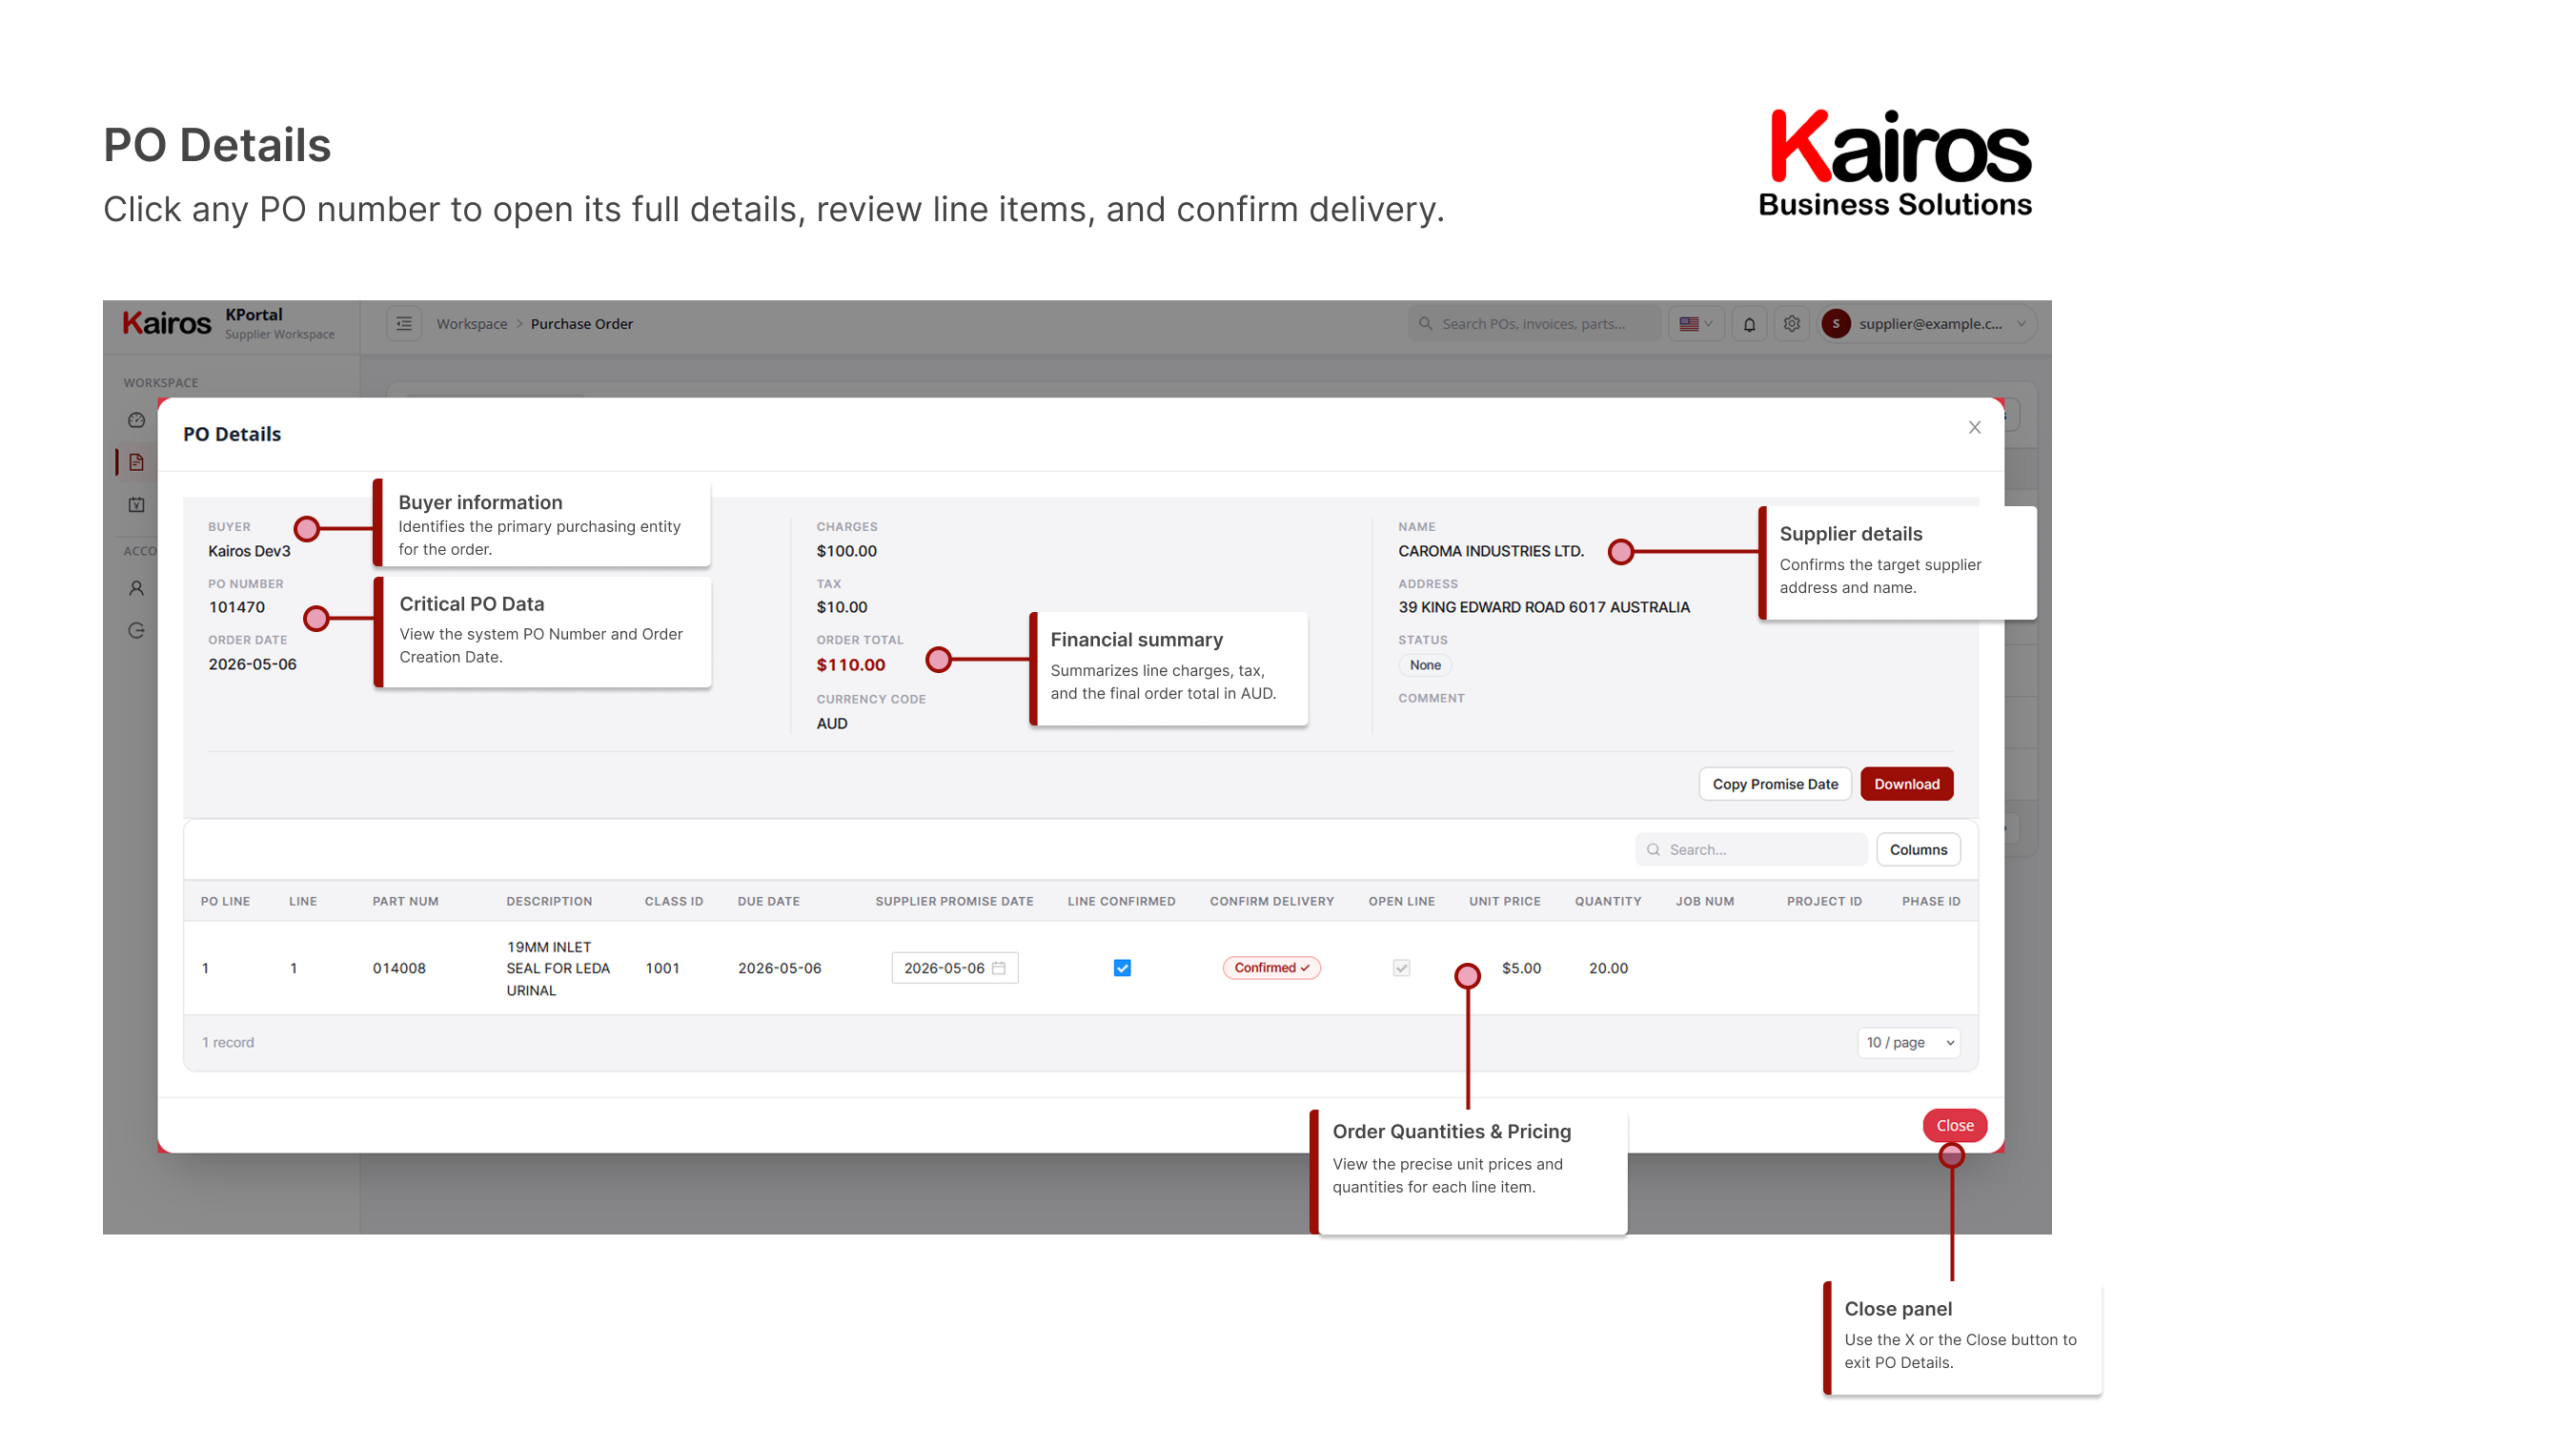Open the Confirmed delivery status dropdown
This screenshot has width=2560, height=1449.
(1272, 968)
